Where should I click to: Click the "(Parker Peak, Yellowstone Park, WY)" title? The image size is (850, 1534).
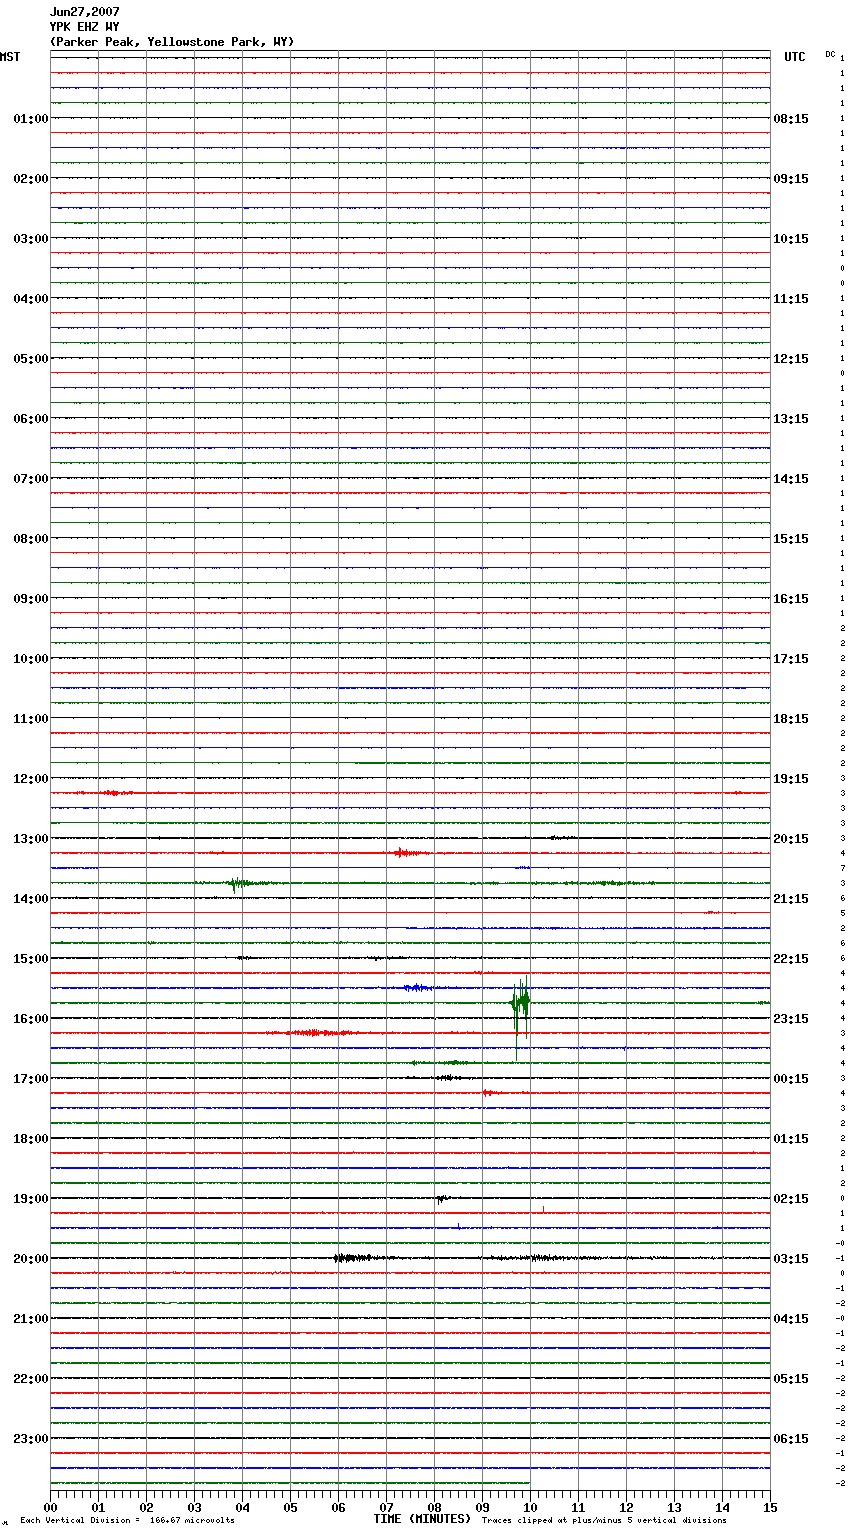click(172, 42)
